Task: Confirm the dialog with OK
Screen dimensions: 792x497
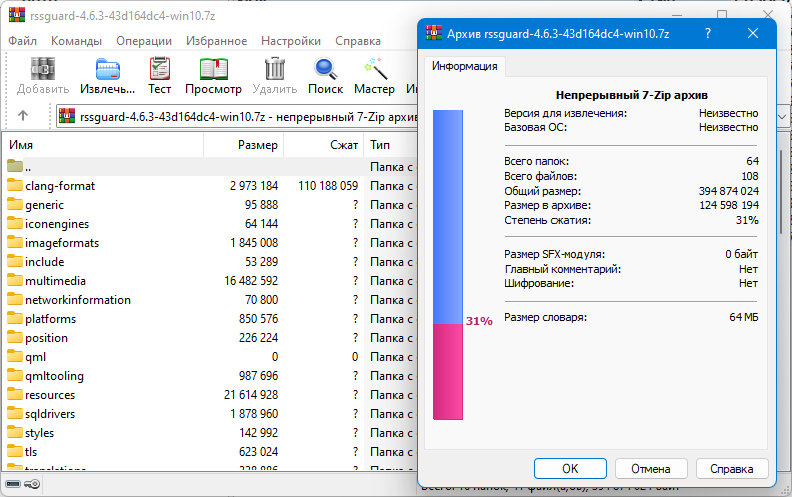Action: [x=570, y=469]
